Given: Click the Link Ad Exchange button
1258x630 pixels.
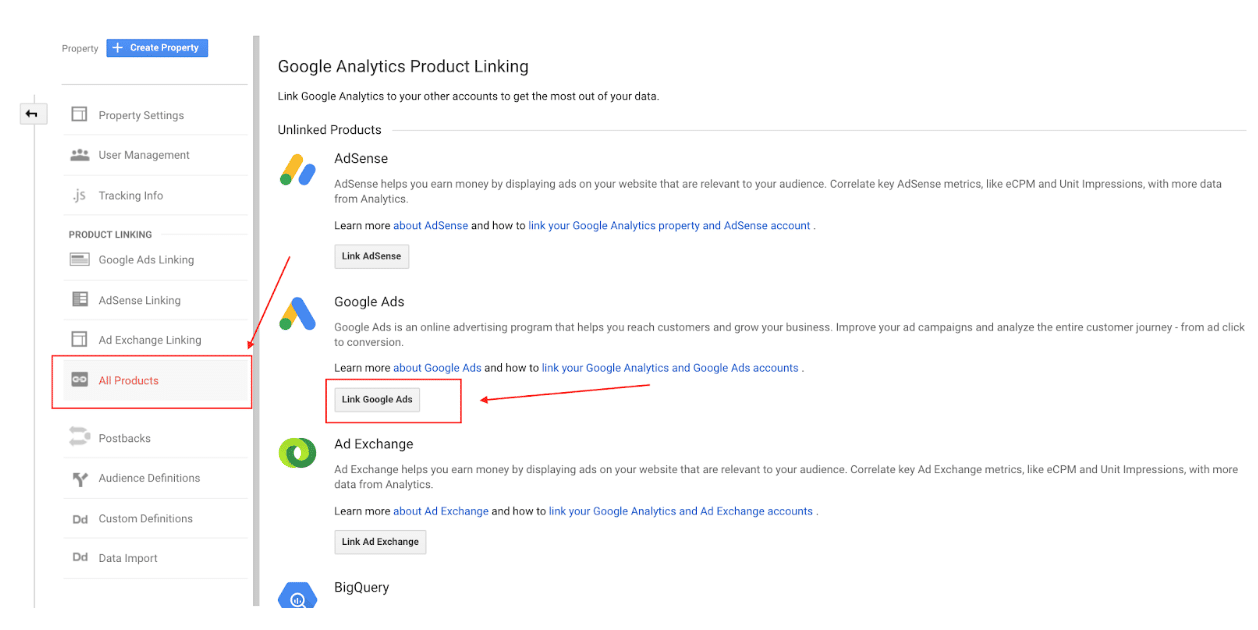Looking at the screenshot, I should (x=380, y=542).
